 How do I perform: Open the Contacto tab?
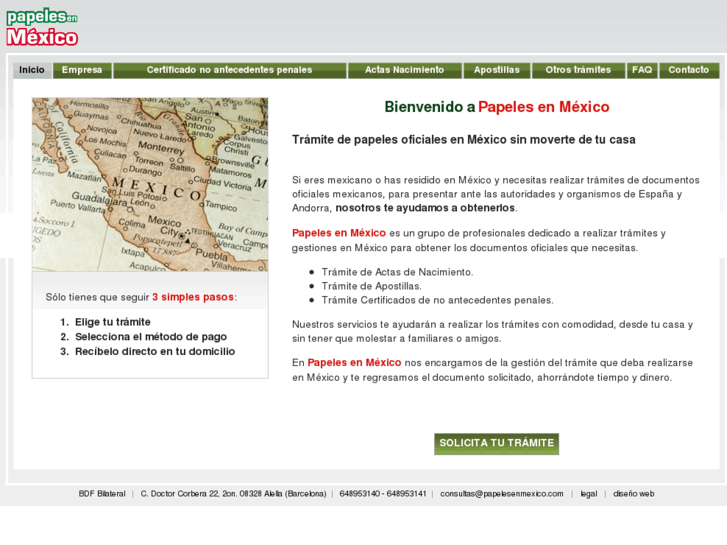pos(688,70)
